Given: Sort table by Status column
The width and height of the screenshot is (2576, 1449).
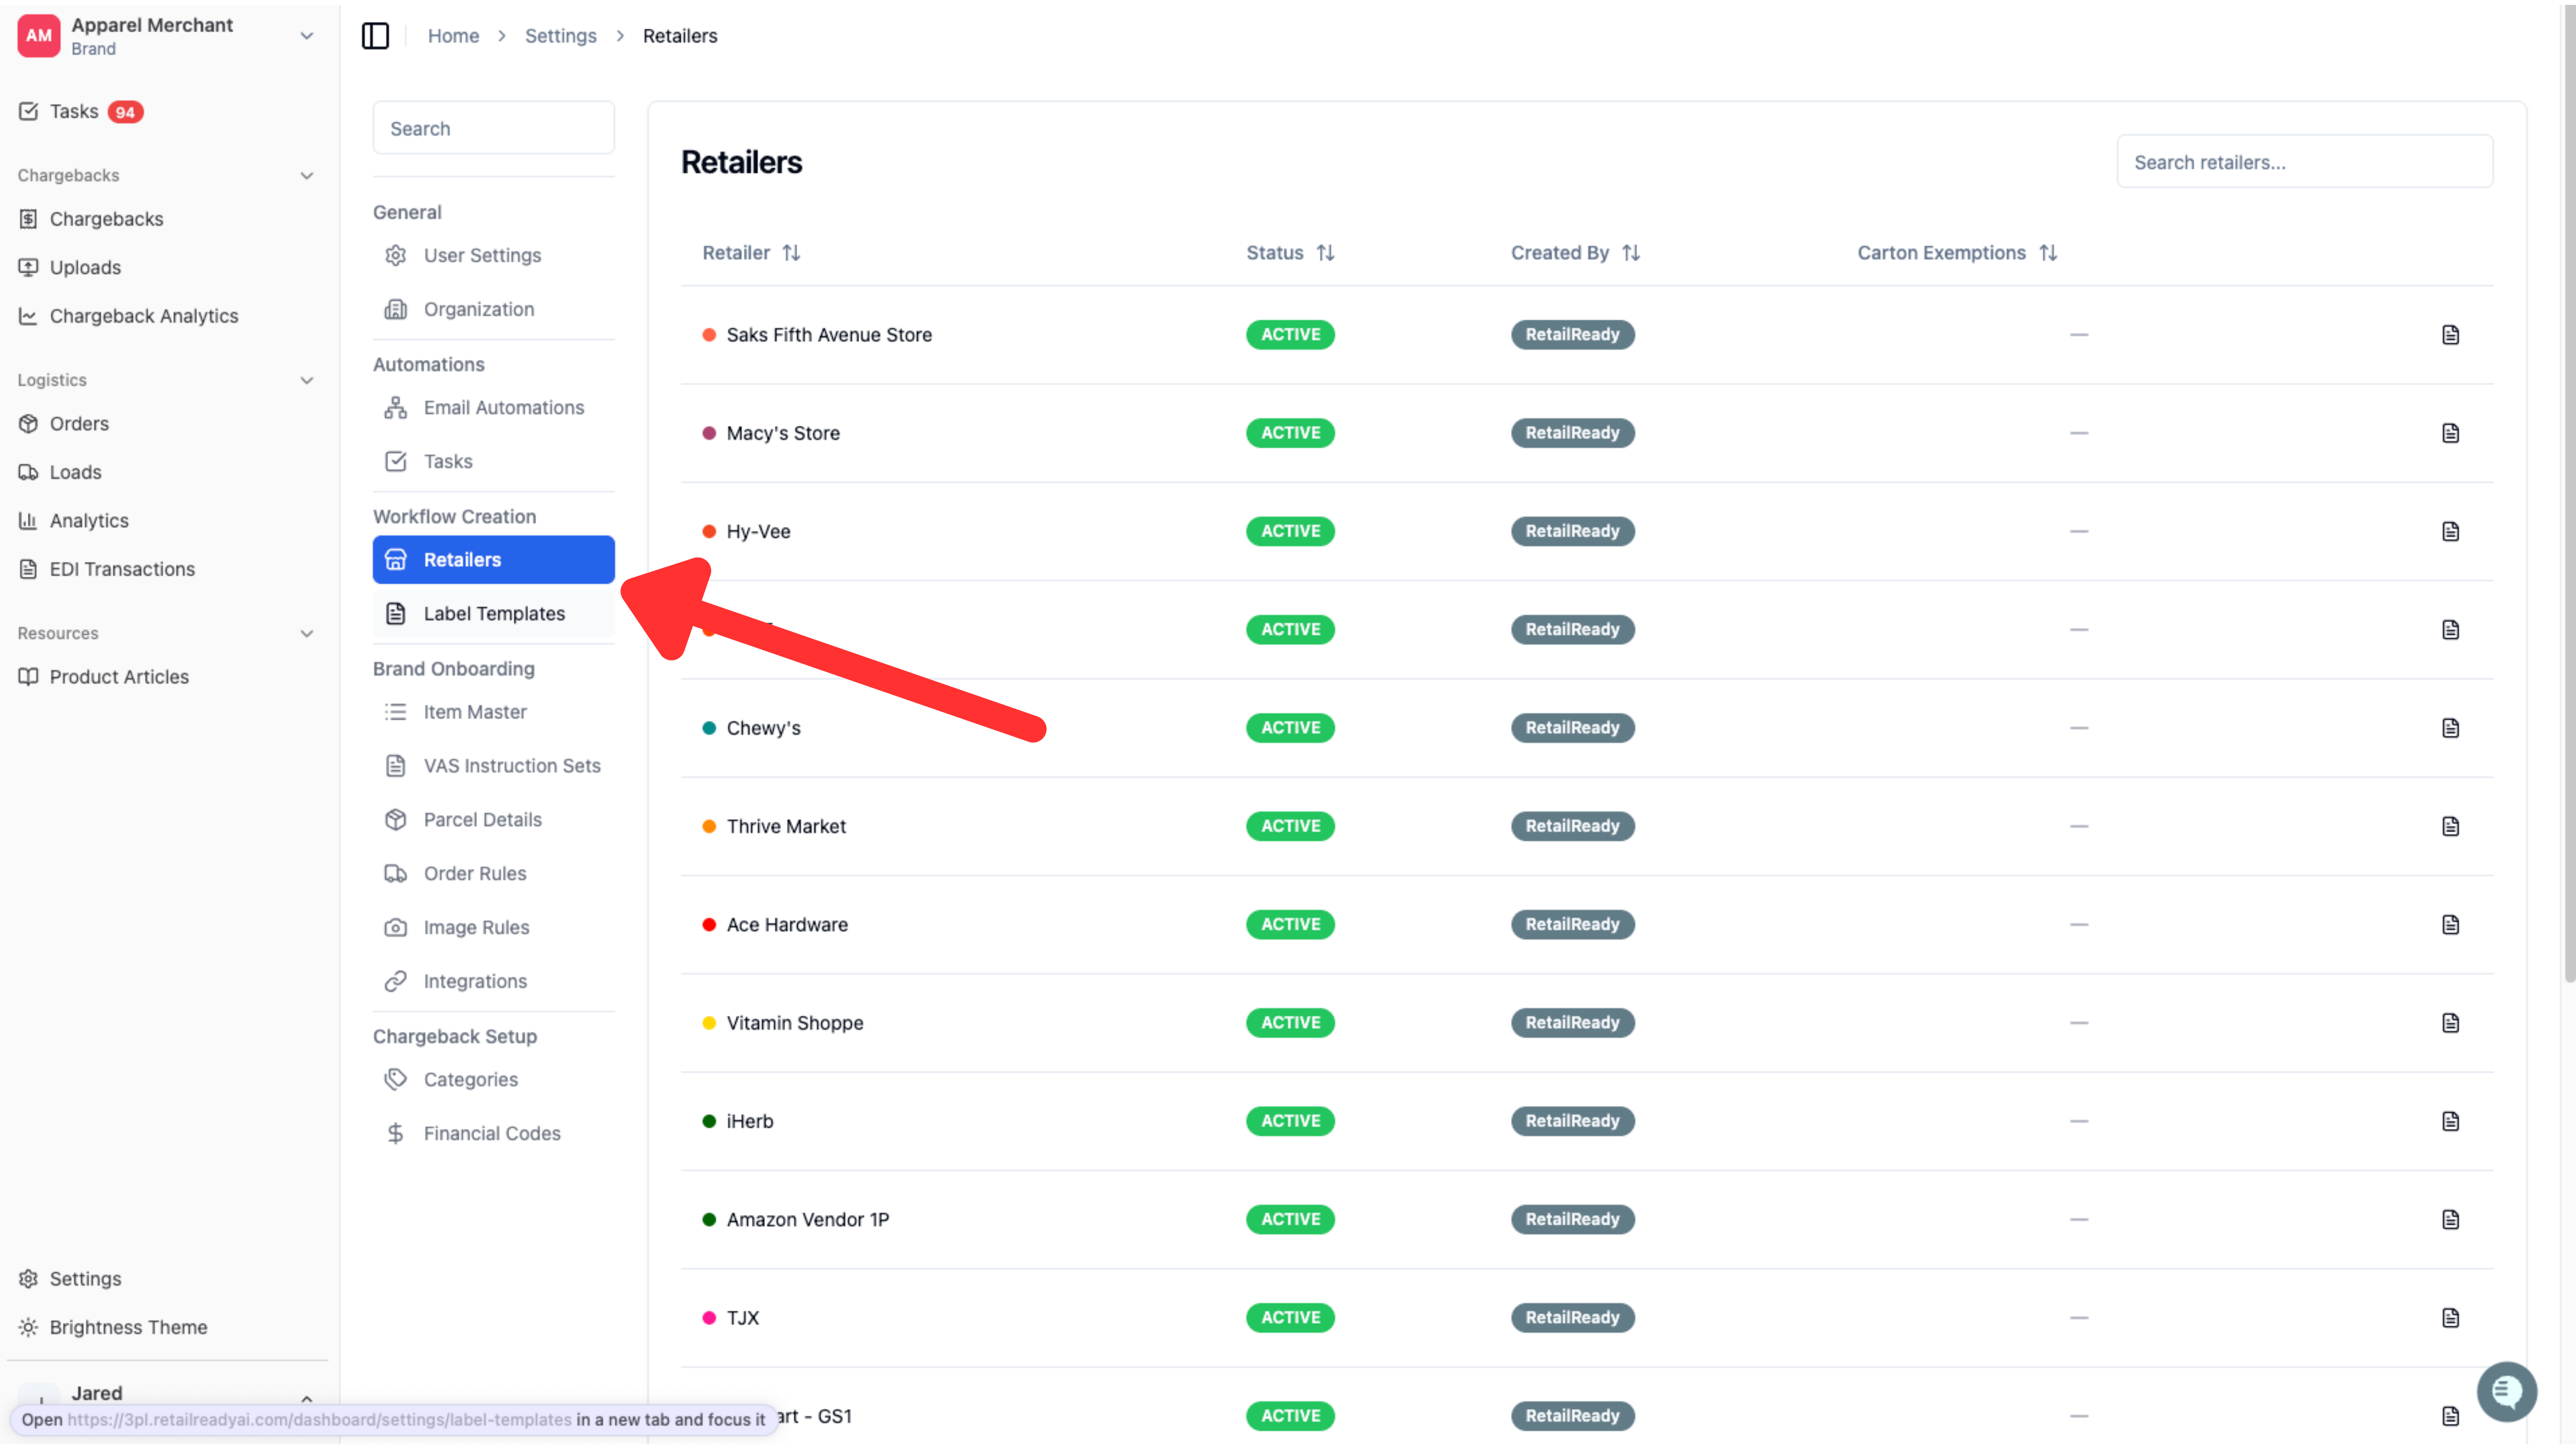Looking at the screenshot, I should tap(1290, 253).
